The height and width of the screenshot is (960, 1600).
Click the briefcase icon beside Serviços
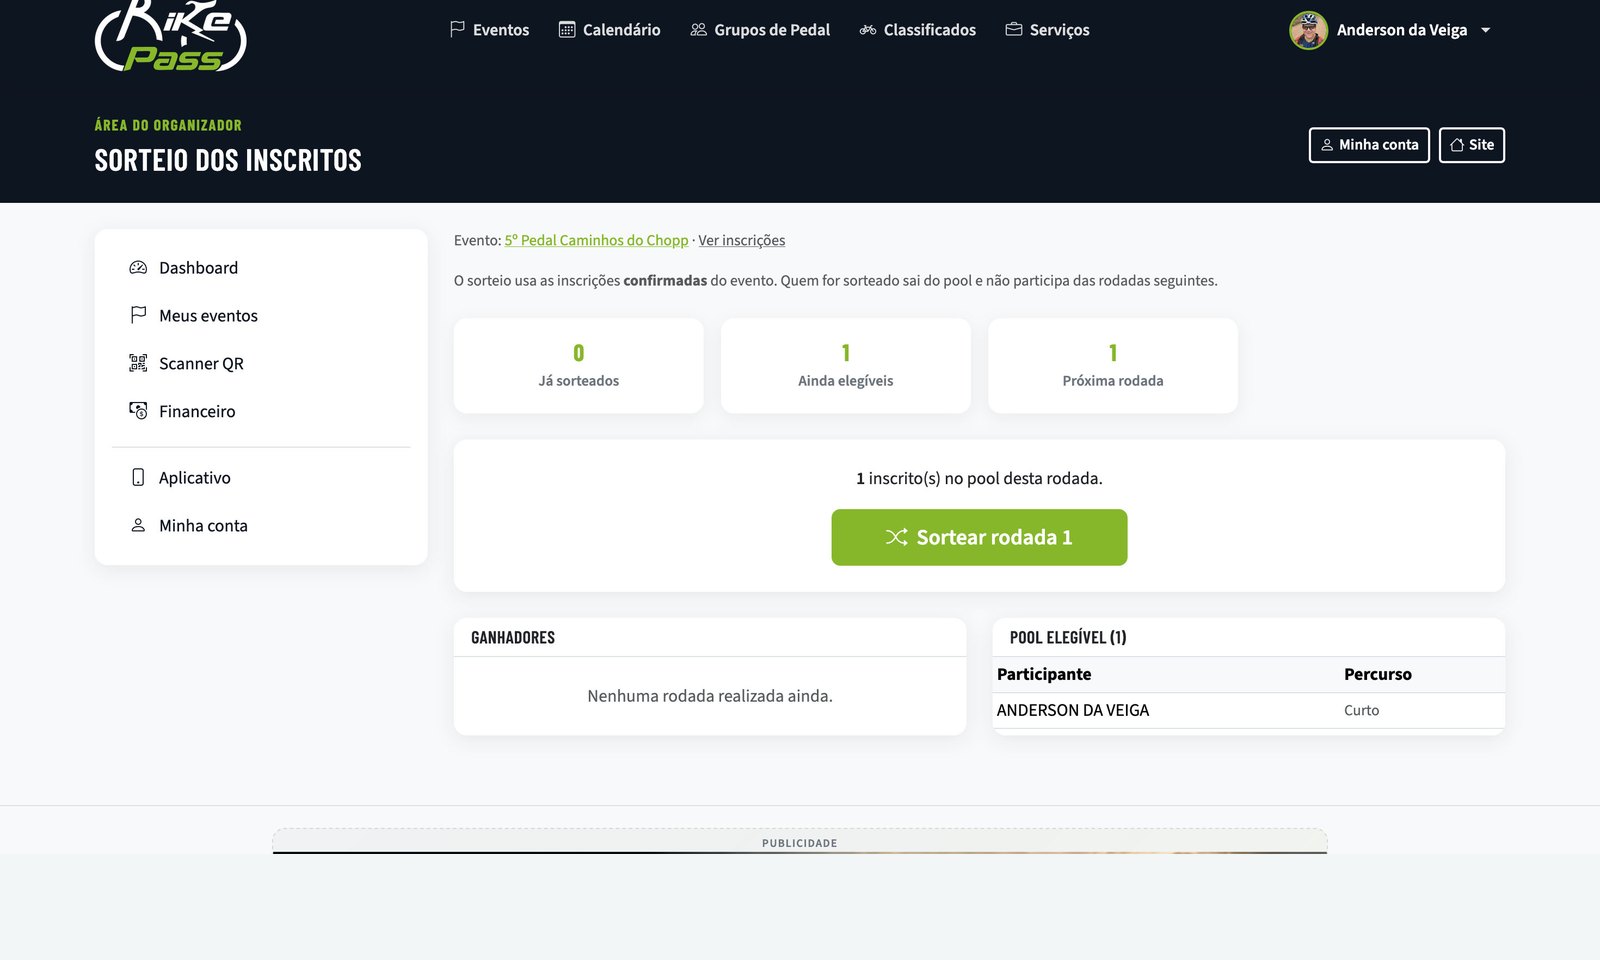1013,30
